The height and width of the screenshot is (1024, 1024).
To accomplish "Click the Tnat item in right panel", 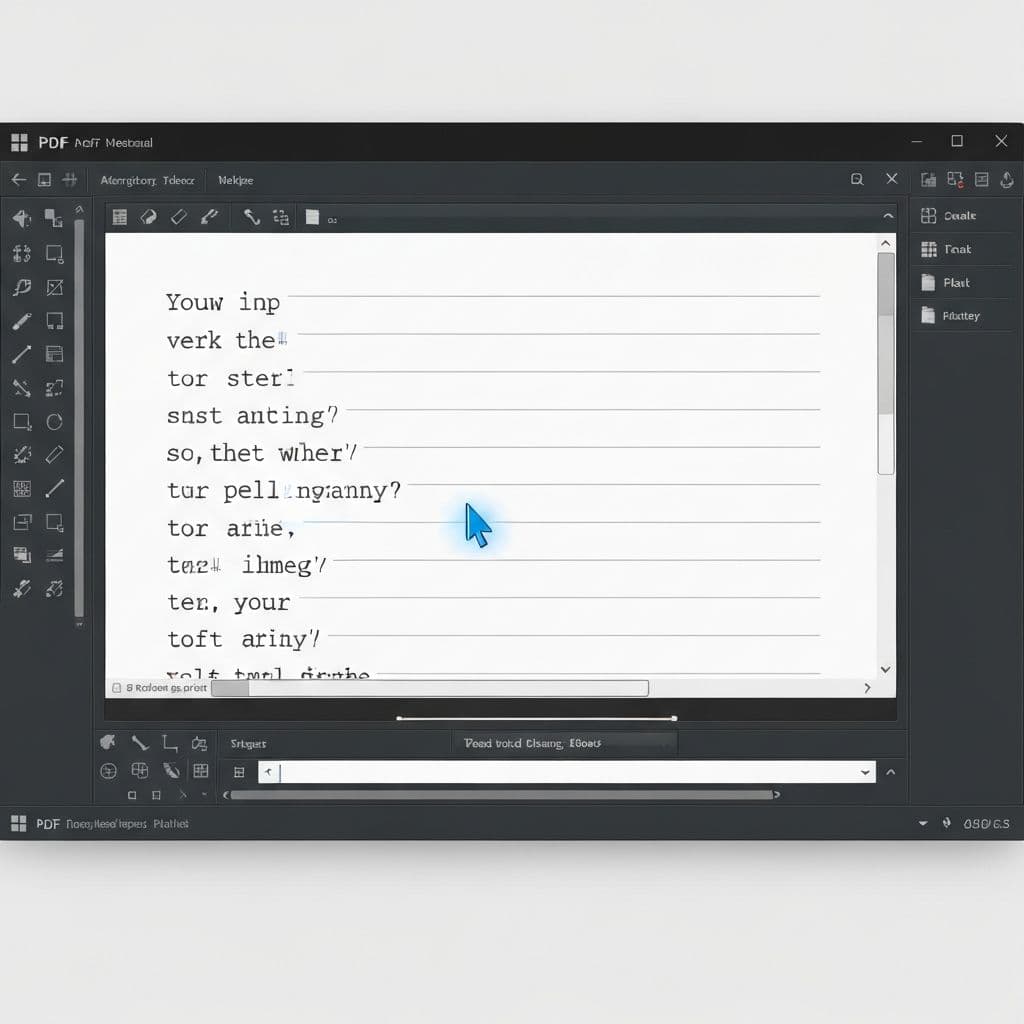I will (x=956, y=249).
